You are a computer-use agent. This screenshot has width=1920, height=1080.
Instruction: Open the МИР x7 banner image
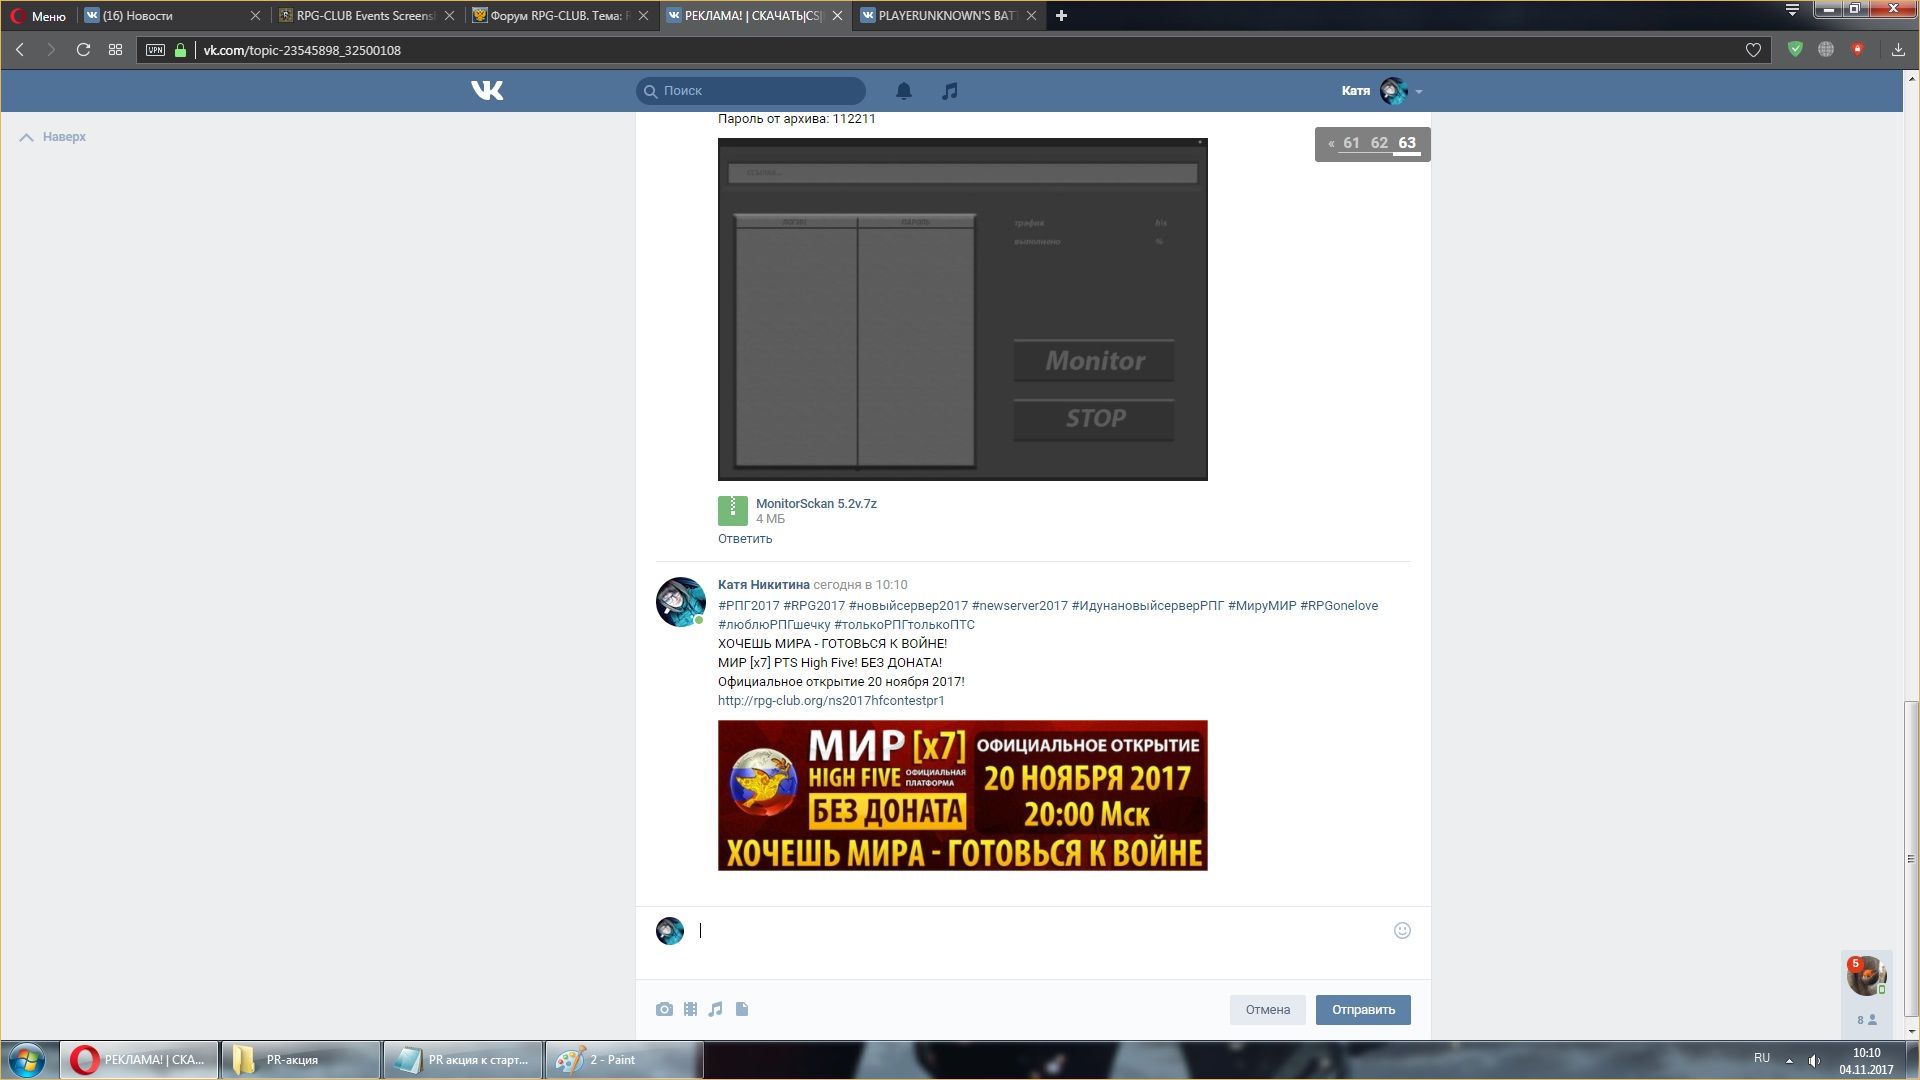pos(962,796)
